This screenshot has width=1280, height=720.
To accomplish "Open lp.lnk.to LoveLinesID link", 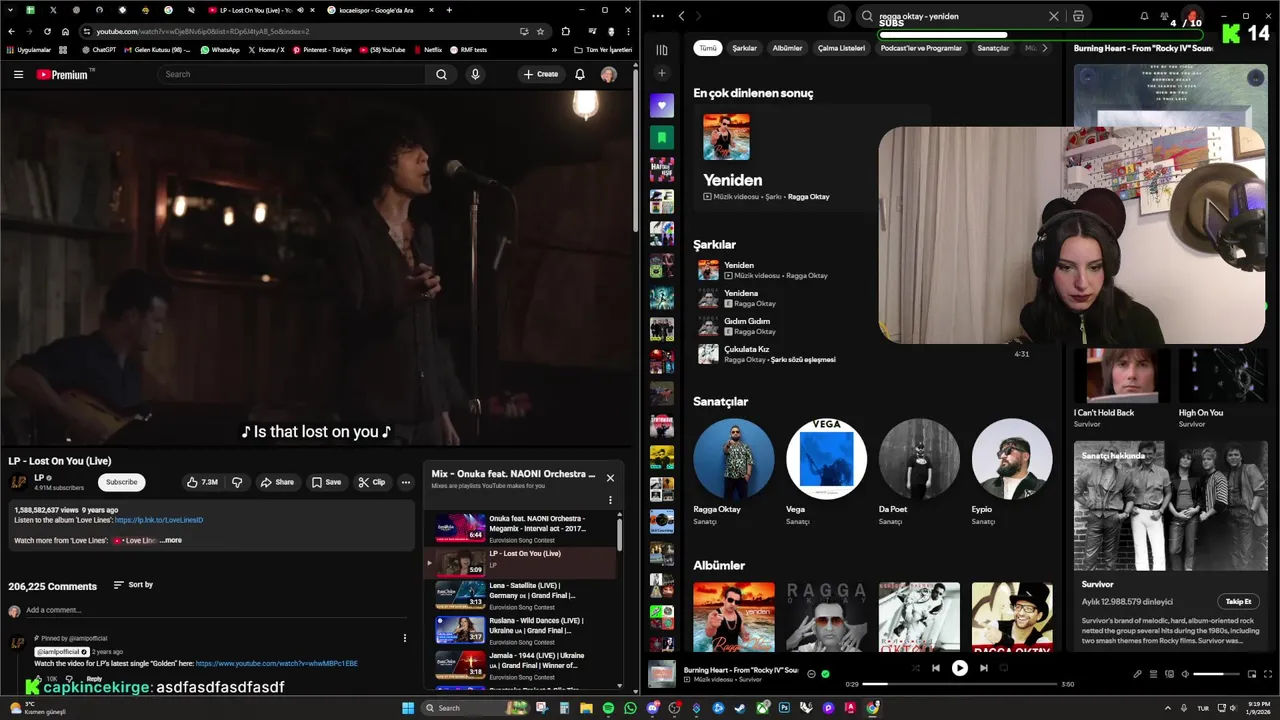I will click(159, 520).
